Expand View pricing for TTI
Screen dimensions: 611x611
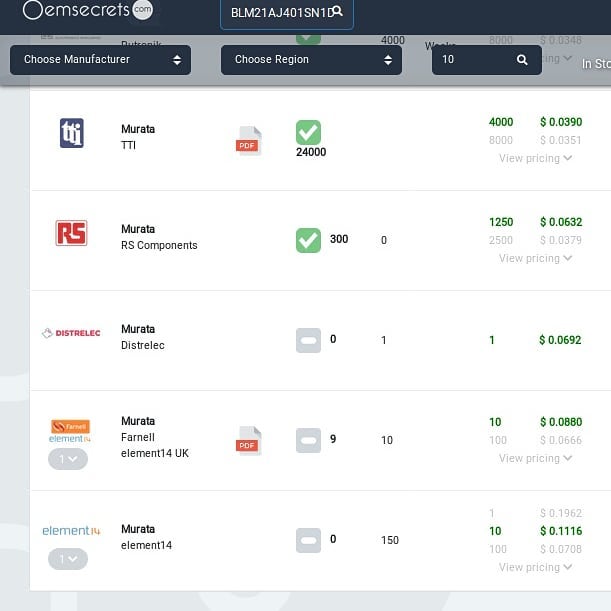[535, 158]
